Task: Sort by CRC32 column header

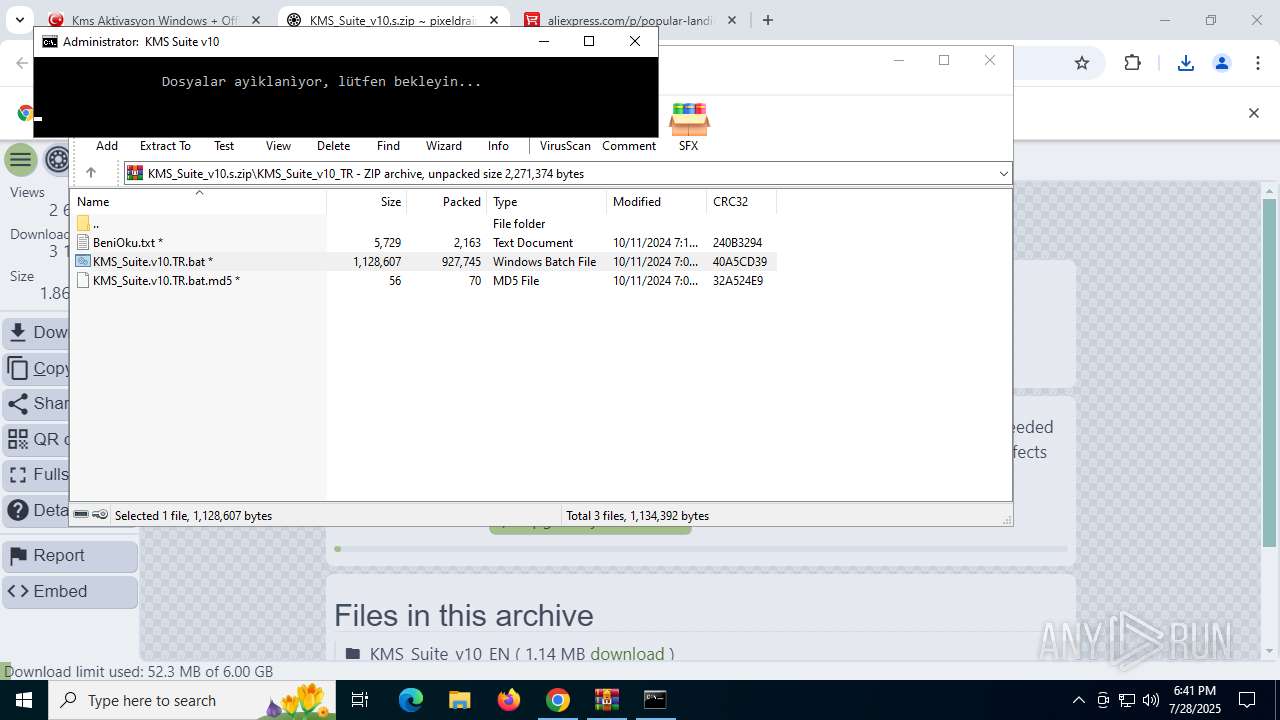Action: (x=742, y=202)
